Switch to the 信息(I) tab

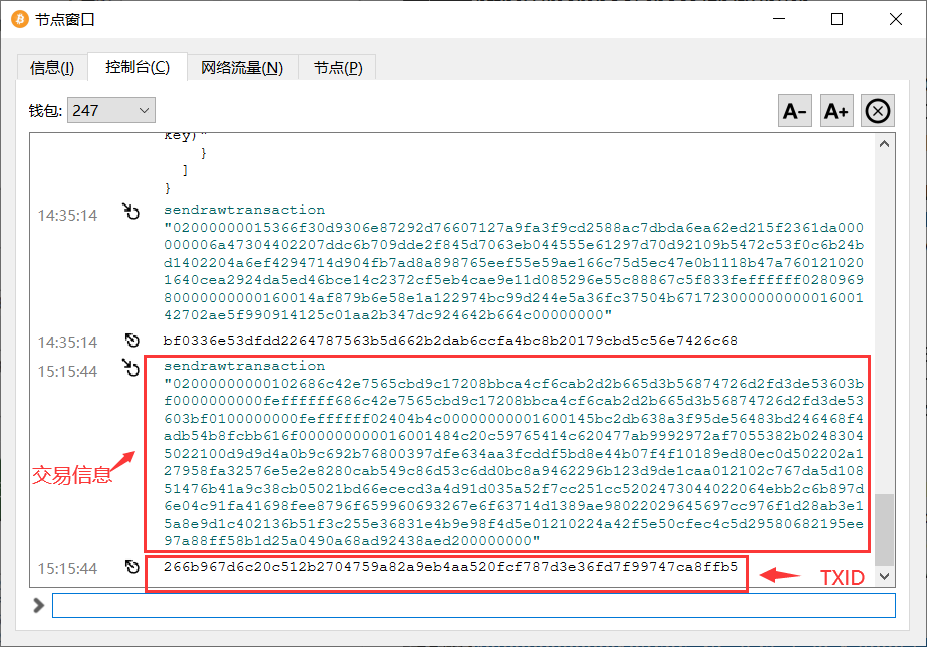(52, 68)
